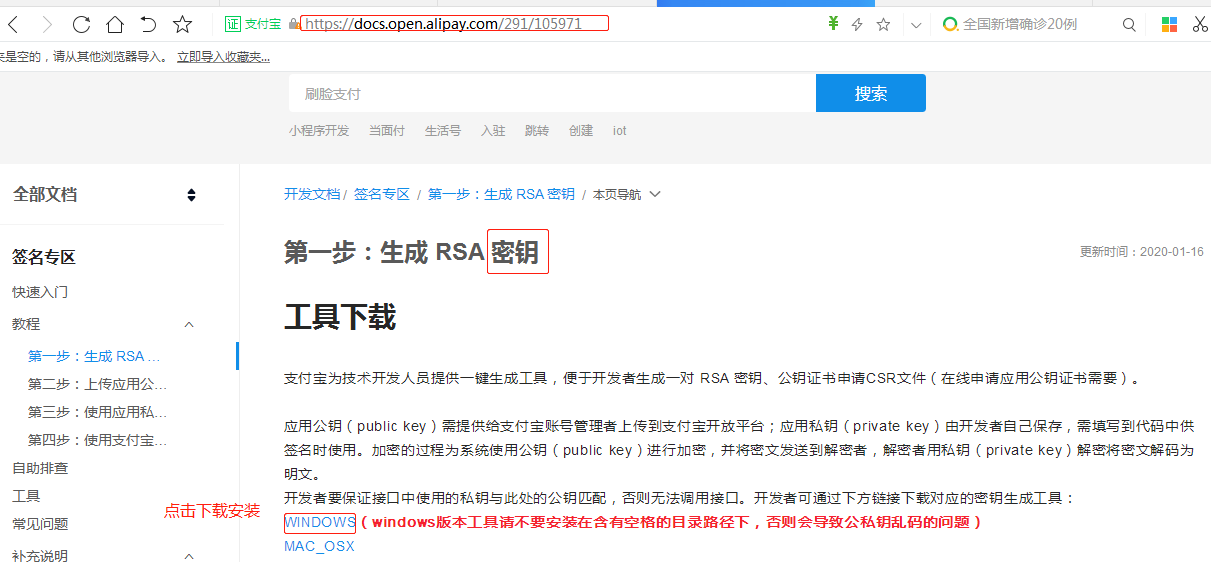Click the blue 搜索 button
The image size is (1211, 562).
[871, 93]
